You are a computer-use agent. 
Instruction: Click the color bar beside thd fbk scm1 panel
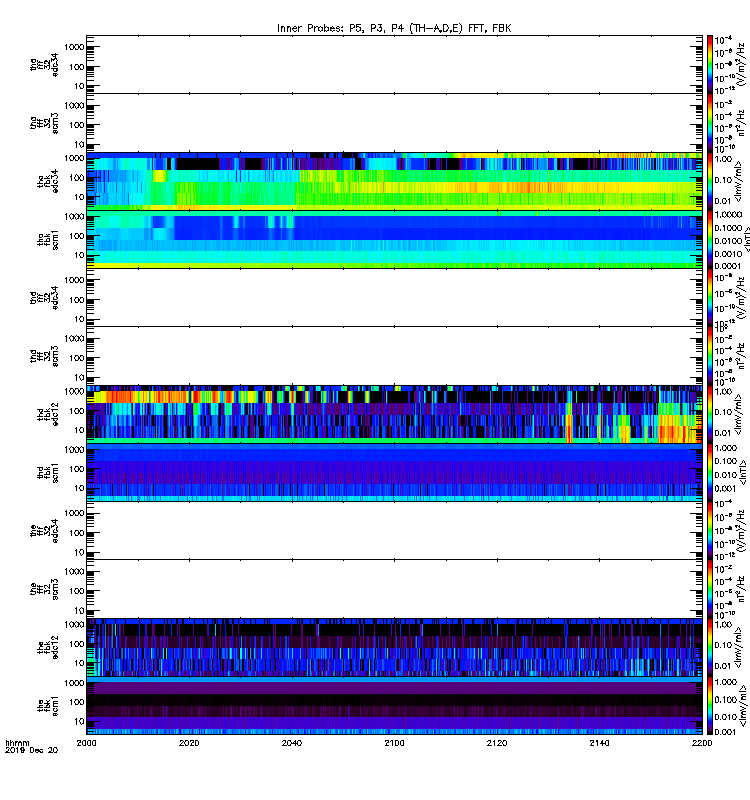click(710, 472)
